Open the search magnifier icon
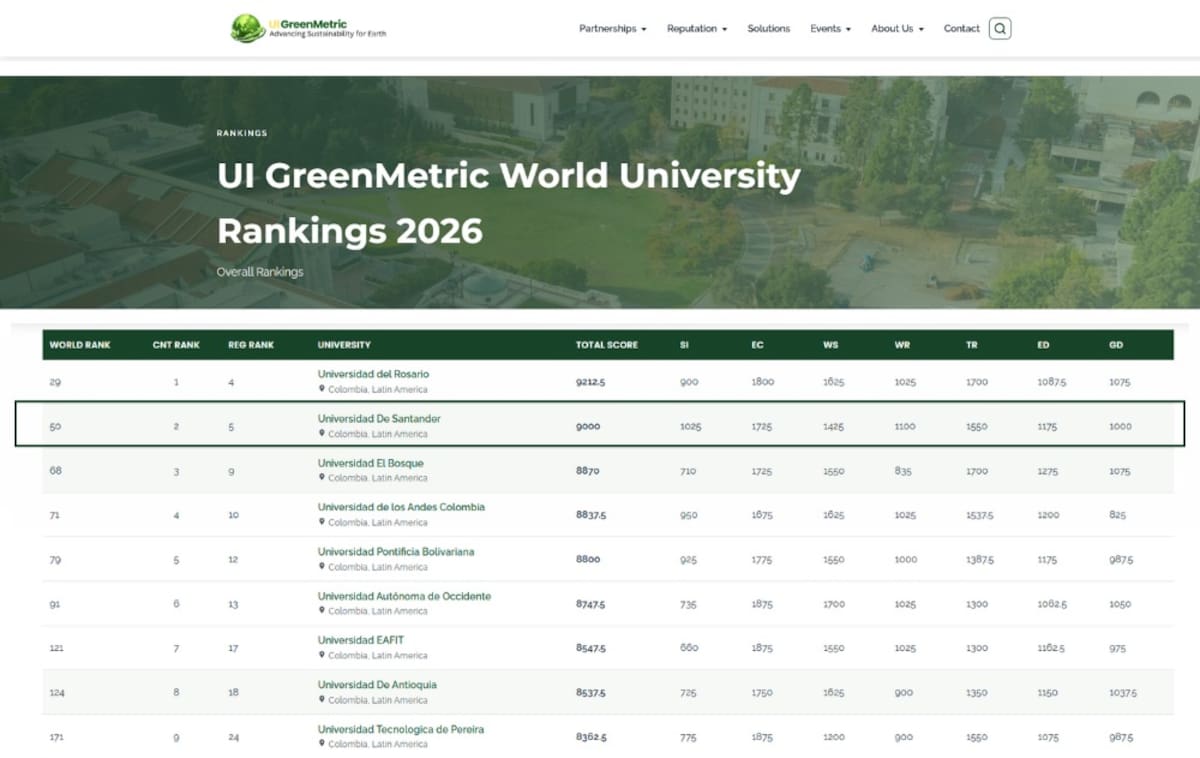Image resolution: width=1200 pixels, height=758 pixels. point(1000,28)
